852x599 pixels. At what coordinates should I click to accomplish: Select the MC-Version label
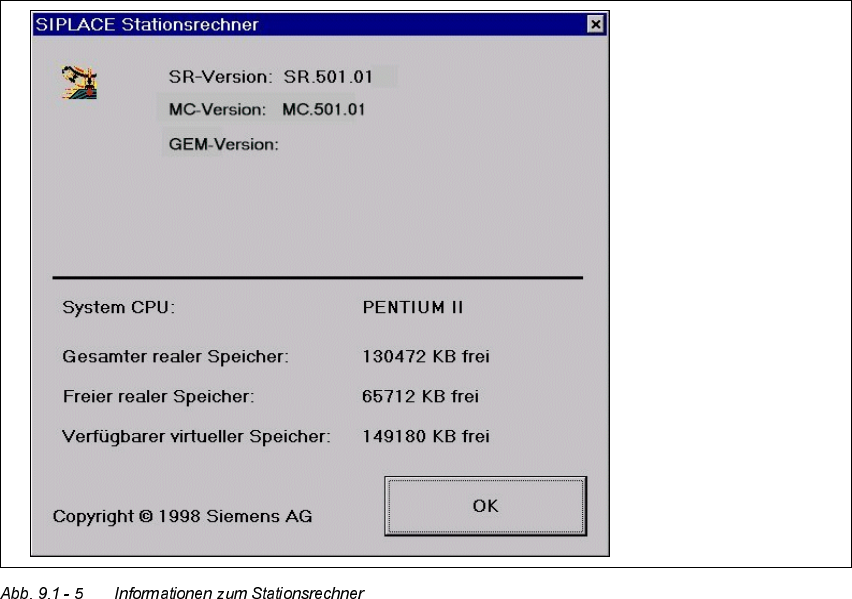(217, 109)
